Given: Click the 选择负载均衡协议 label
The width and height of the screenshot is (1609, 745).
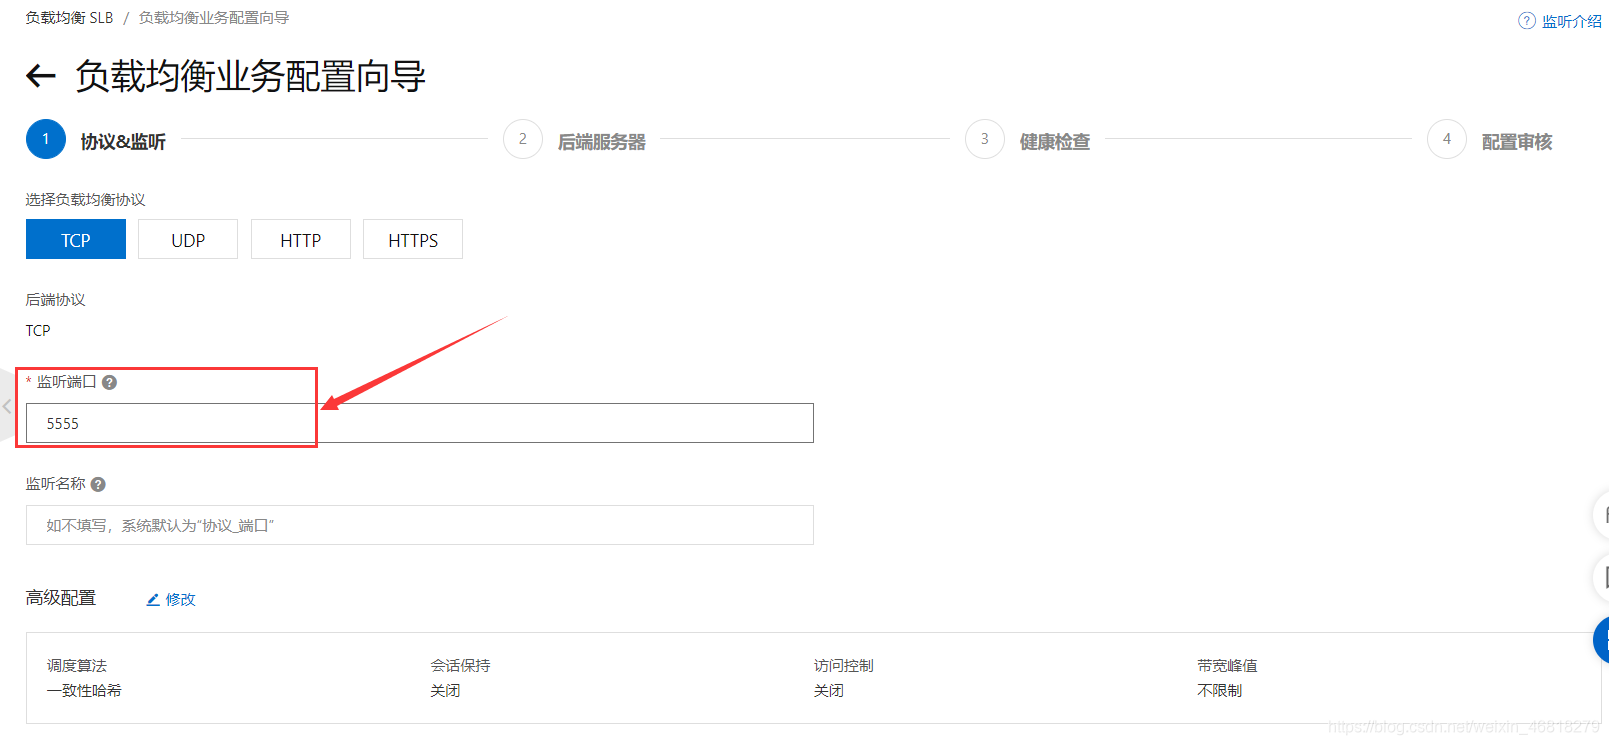Looking at the screenshot, I should click(85, 200).
